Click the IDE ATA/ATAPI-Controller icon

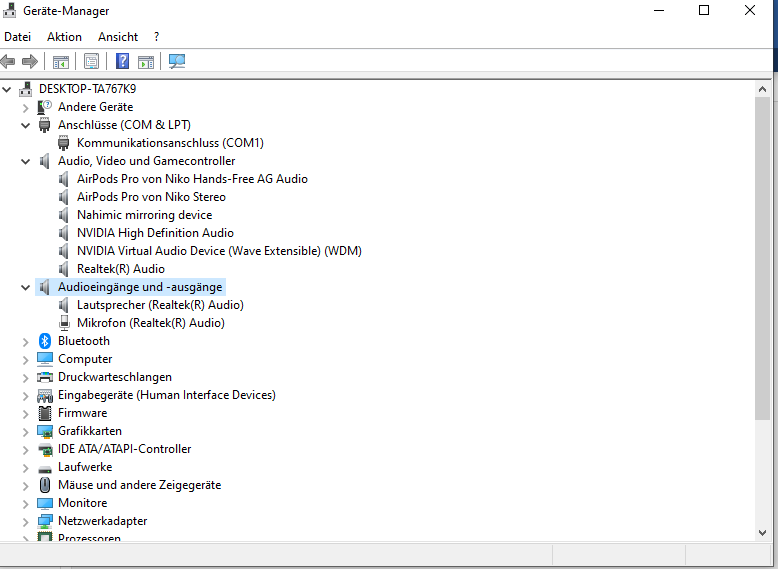point(45,449)
